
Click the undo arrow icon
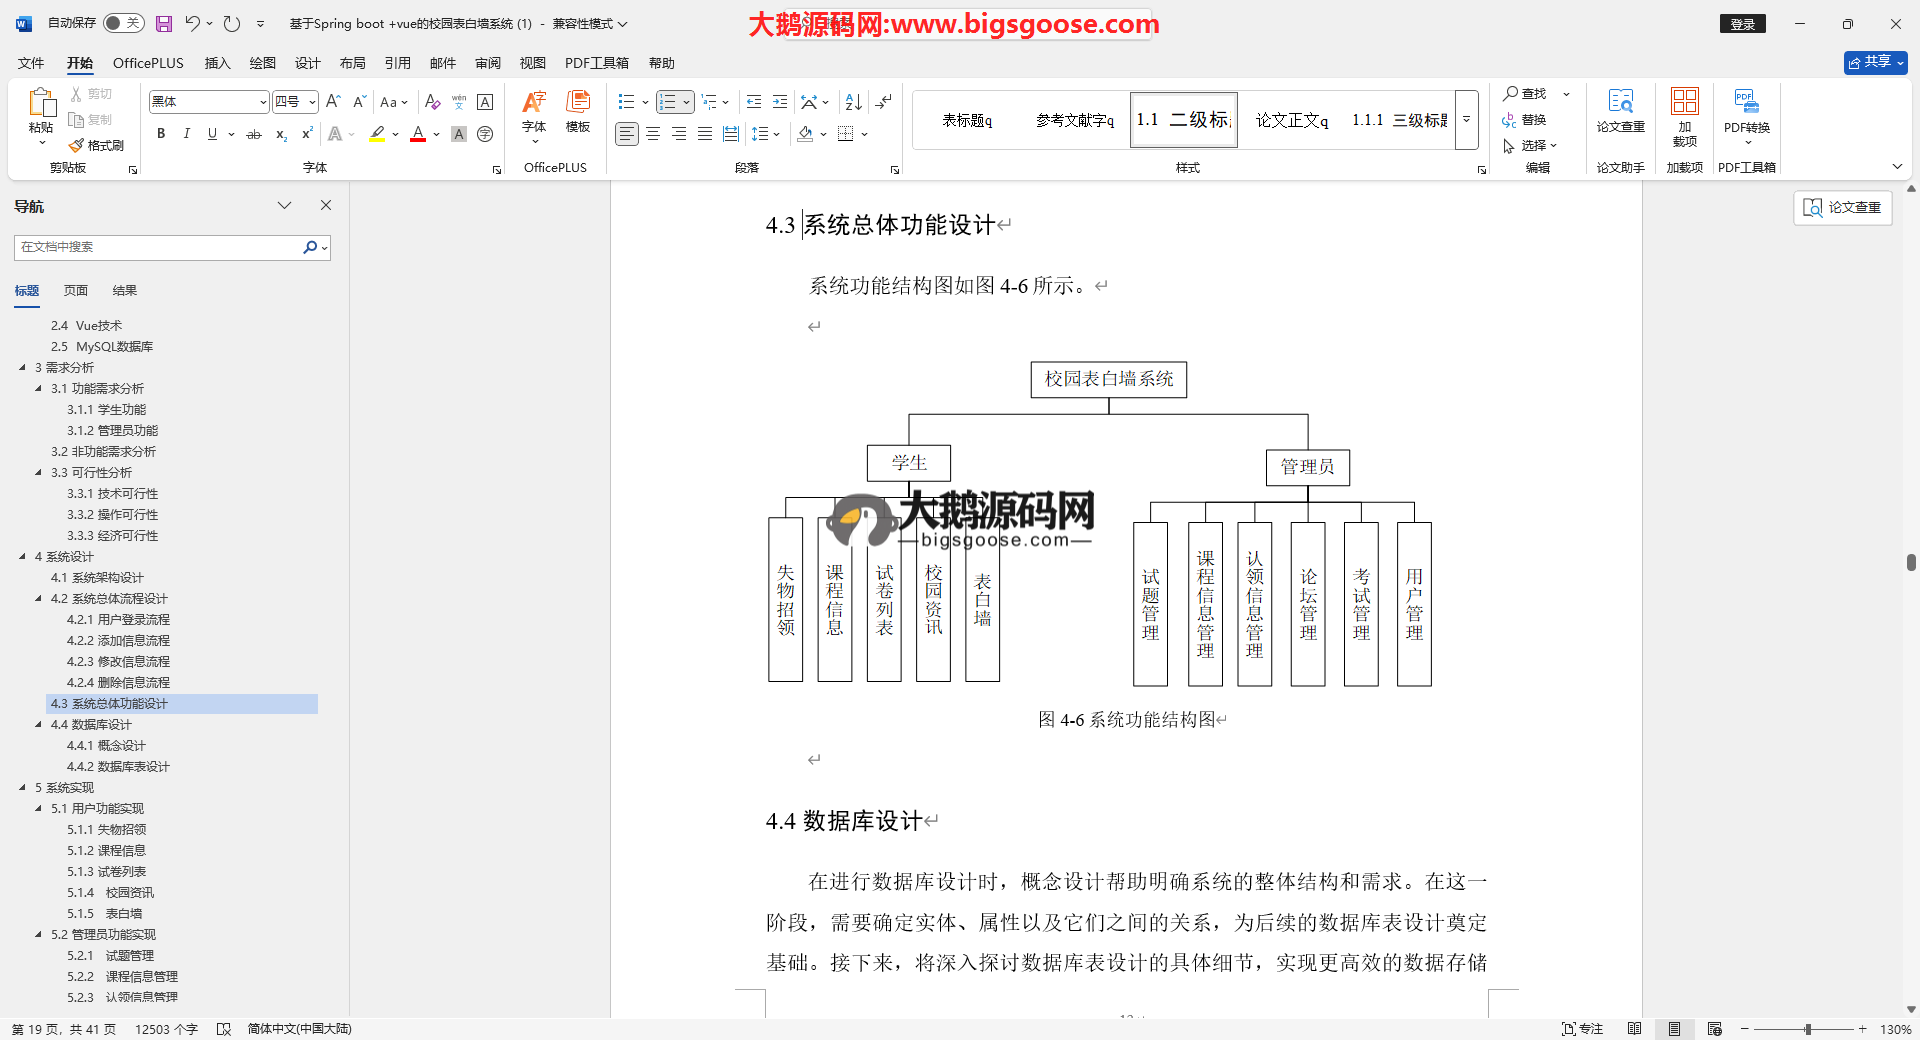pos(192,23)
